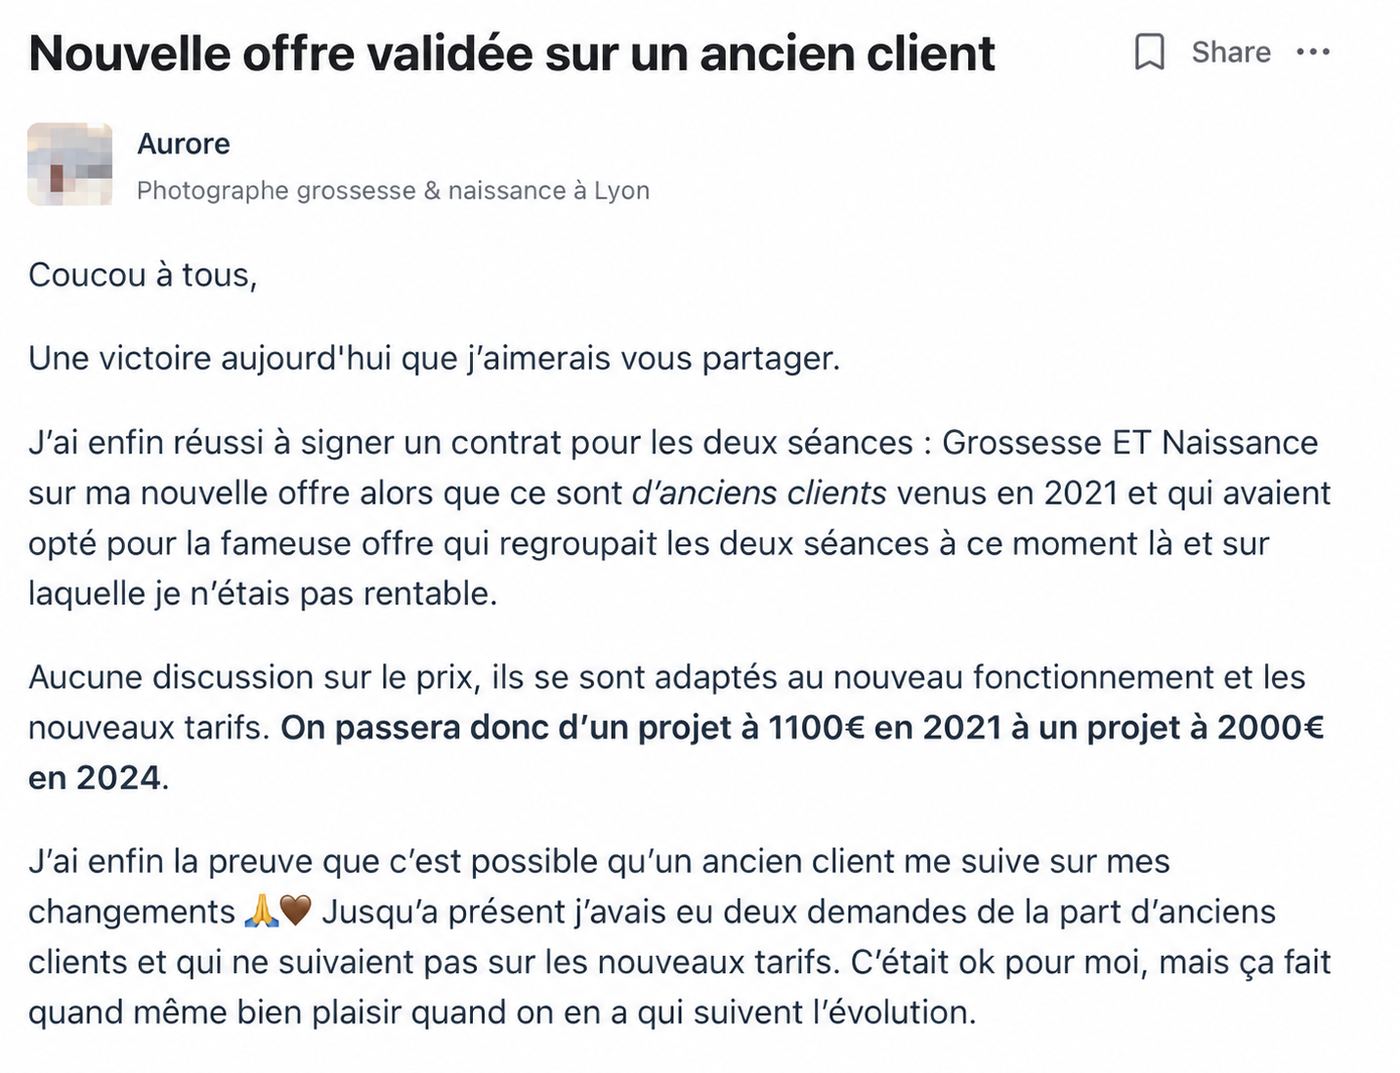Screen dimensions: 1400x1073
Task: Click the greeting line Coucou à tous
Action: pyautogui.click(x=143, y=275)
